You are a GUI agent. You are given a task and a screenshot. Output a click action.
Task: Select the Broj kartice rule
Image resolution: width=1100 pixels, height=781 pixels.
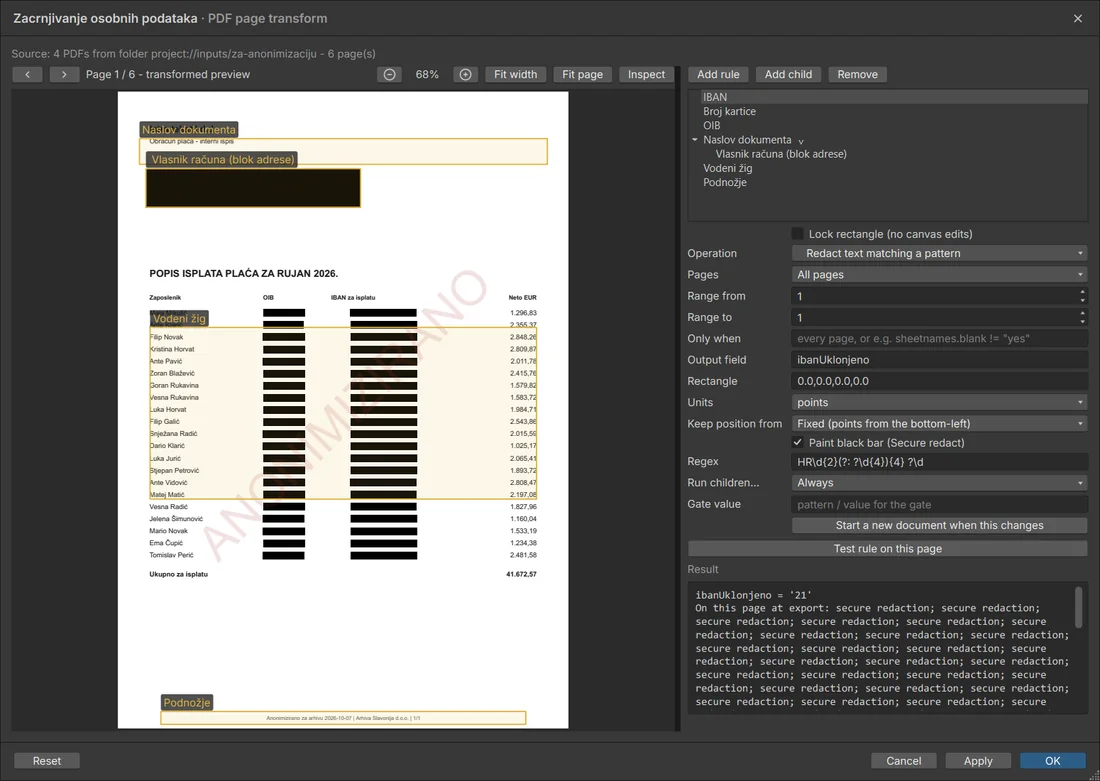730,111
